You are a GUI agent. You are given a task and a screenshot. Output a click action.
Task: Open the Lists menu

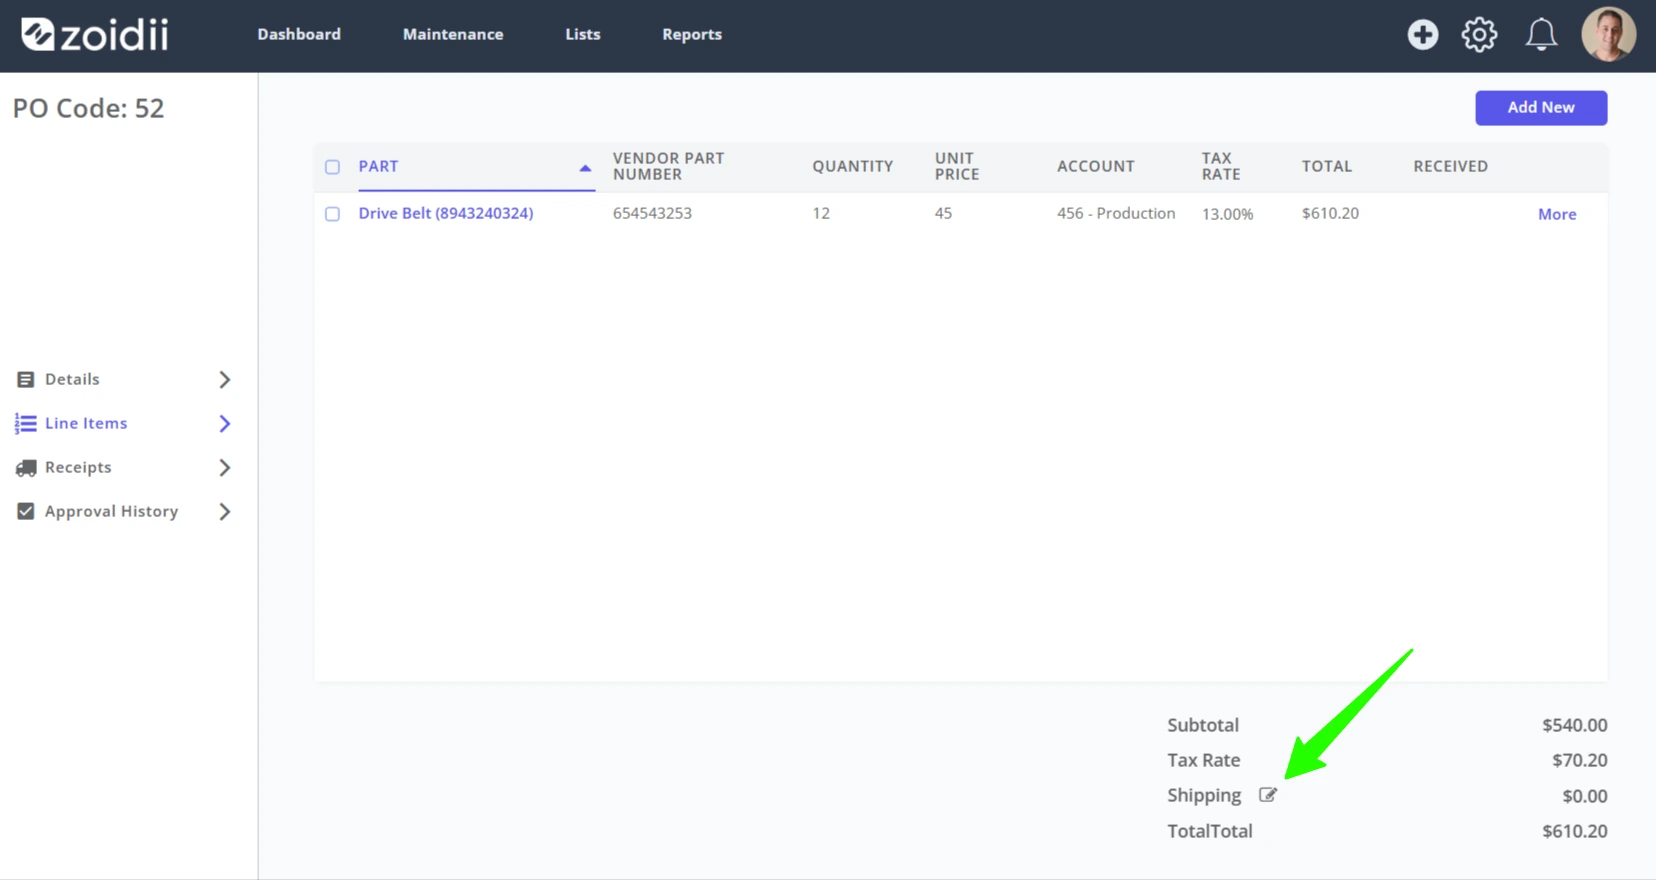point(583,34)
